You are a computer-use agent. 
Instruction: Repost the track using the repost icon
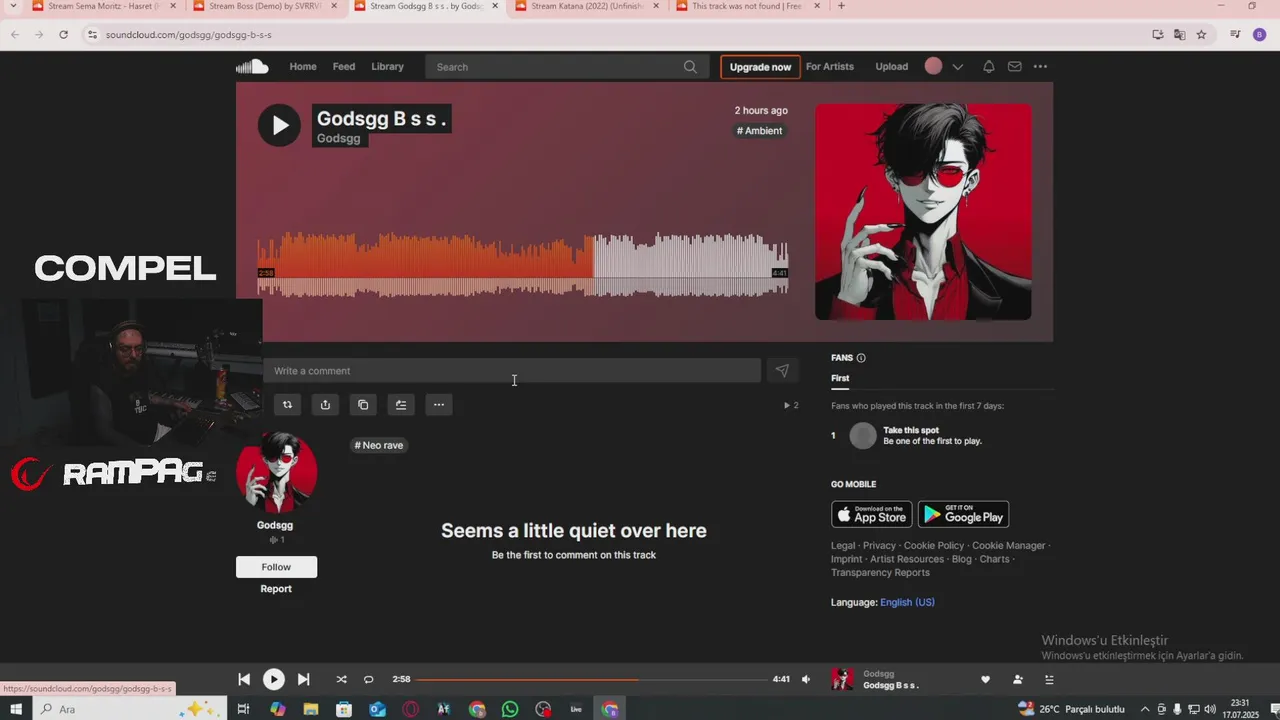287,405
